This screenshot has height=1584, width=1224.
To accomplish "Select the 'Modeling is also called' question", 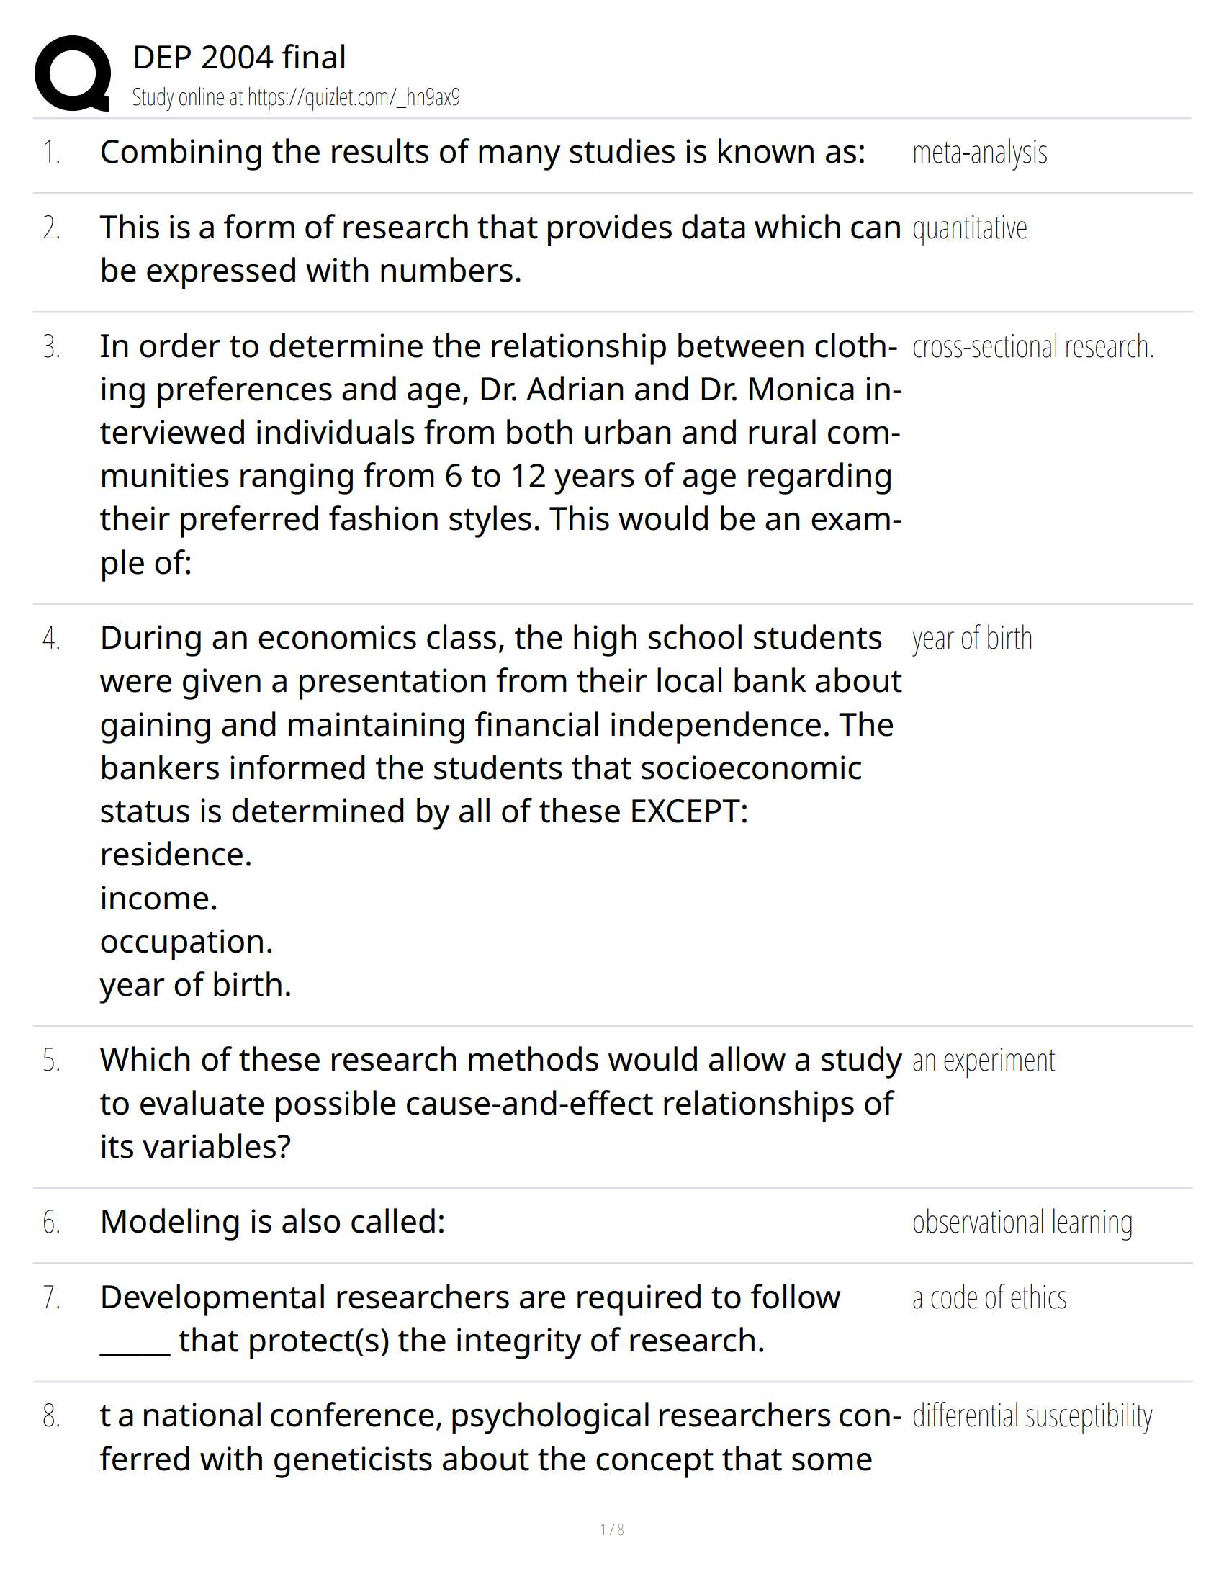I will [272, 1222].
